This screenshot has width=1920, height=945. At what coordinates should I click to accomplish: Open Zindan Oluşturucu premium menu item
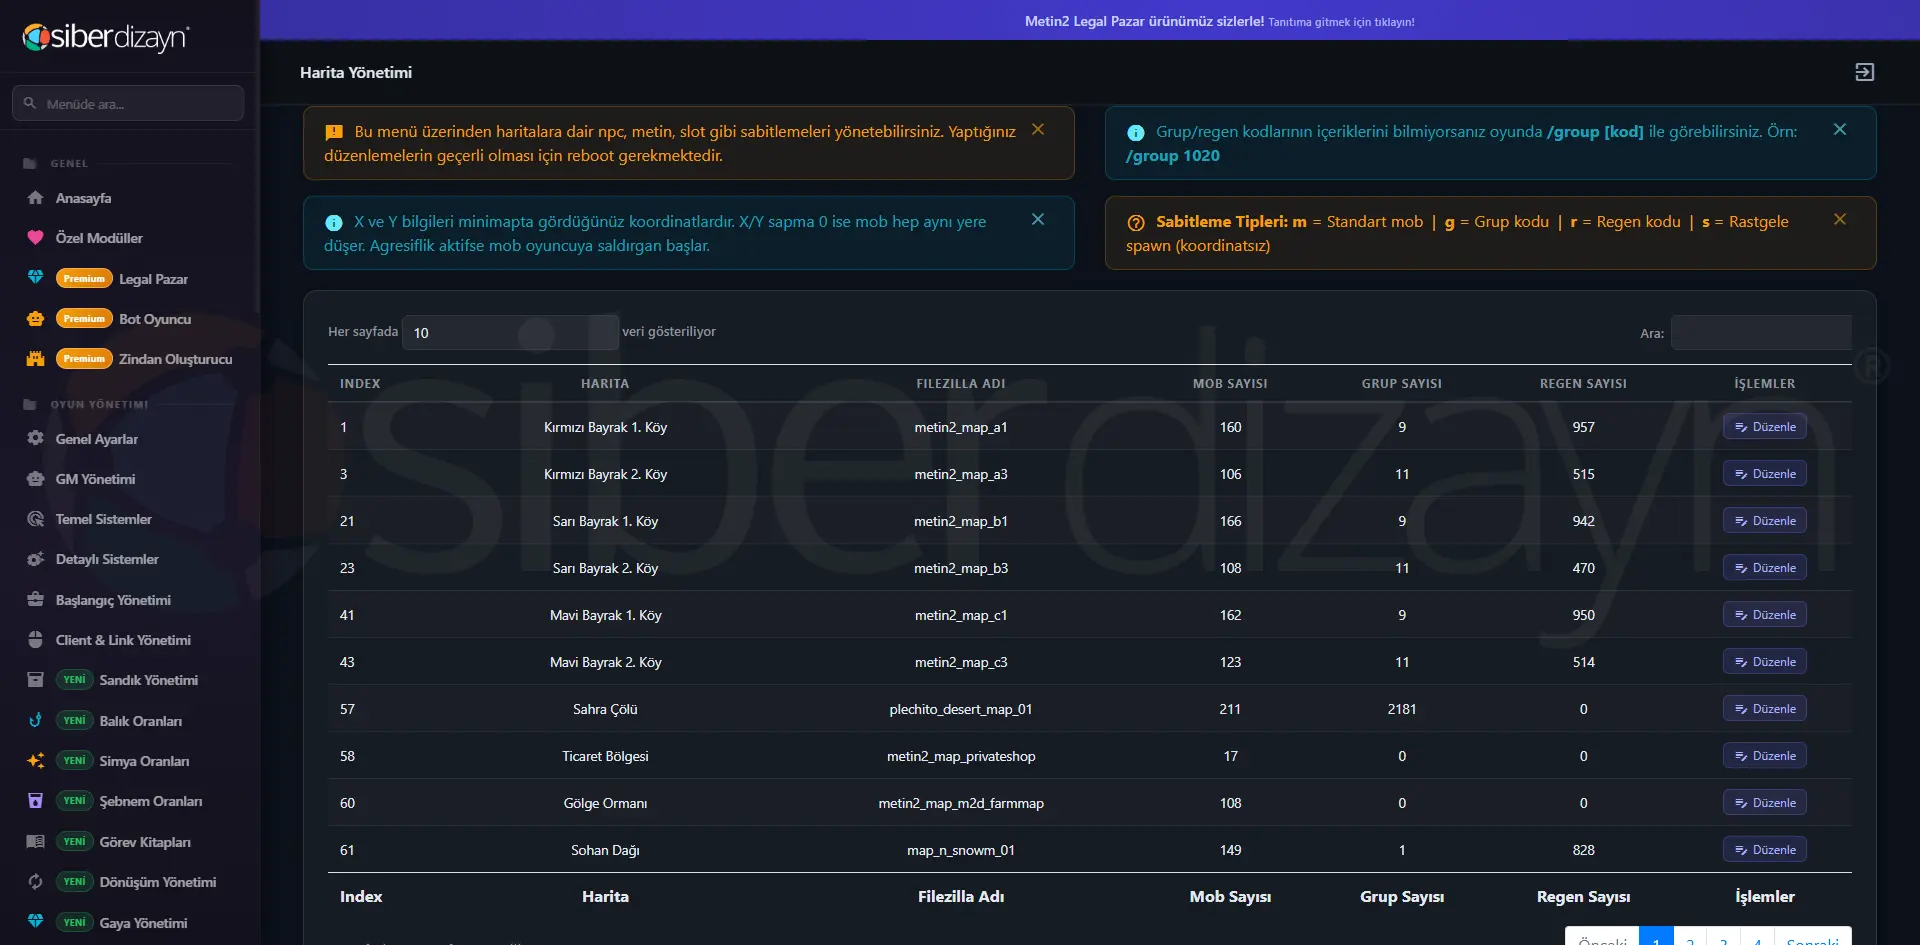130,359
